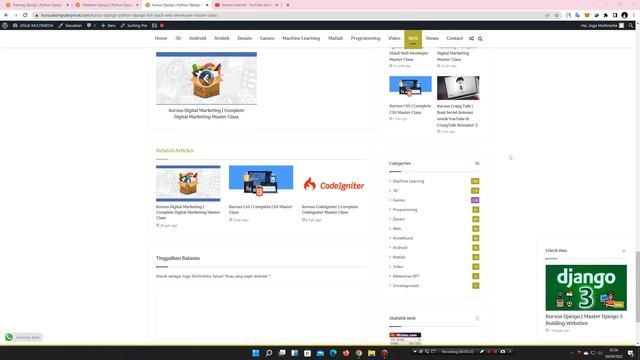The width and height of the screenshot is (640, 360).
Task: Open the Crazy Talk course sidebar thumbnail
Action: [x=458, y=88]
